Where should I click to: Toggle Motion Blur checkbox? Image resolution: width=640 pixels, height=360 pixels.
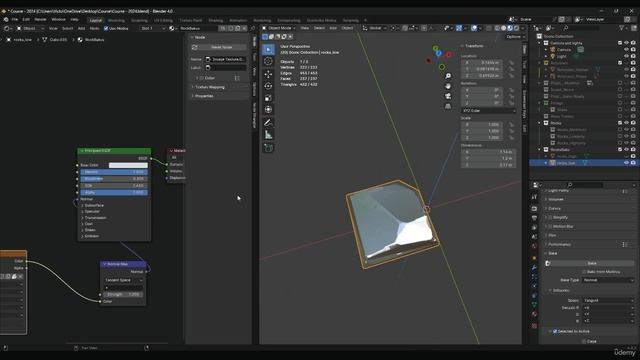click(x=550, y=227)
